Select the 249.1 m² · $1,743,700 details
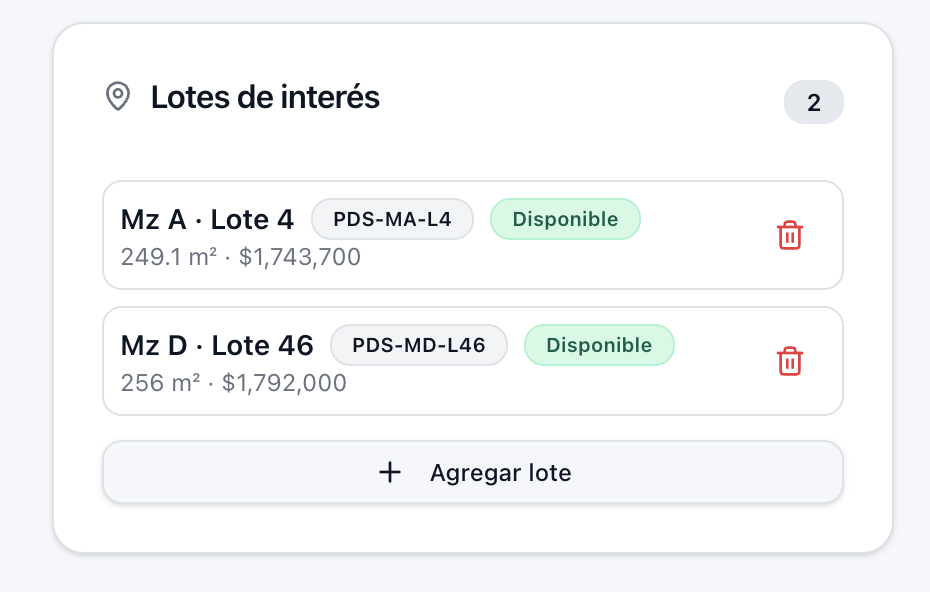The width and height of the screenshot is (930, 592). pyautogui.click(x=241, y=257)
